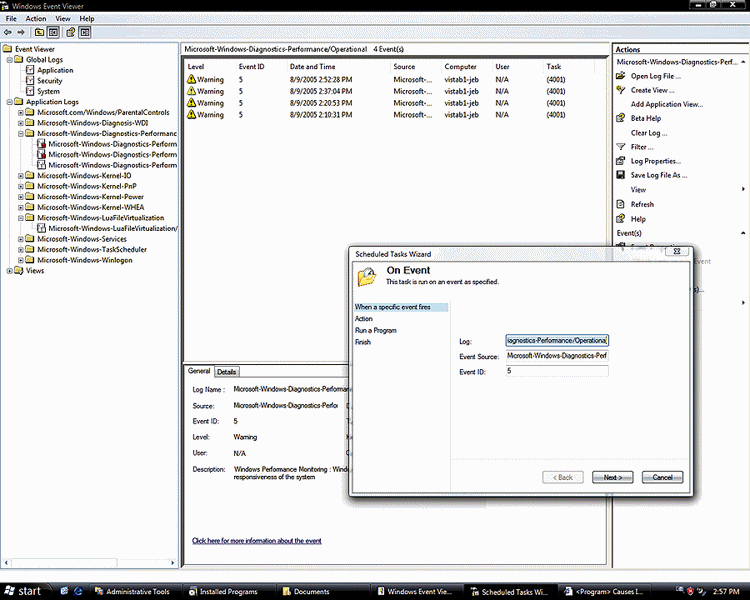The image size is (750, 600).
Task: Open the Help menu
Action: pyautogui.click(x=87, y=19)
